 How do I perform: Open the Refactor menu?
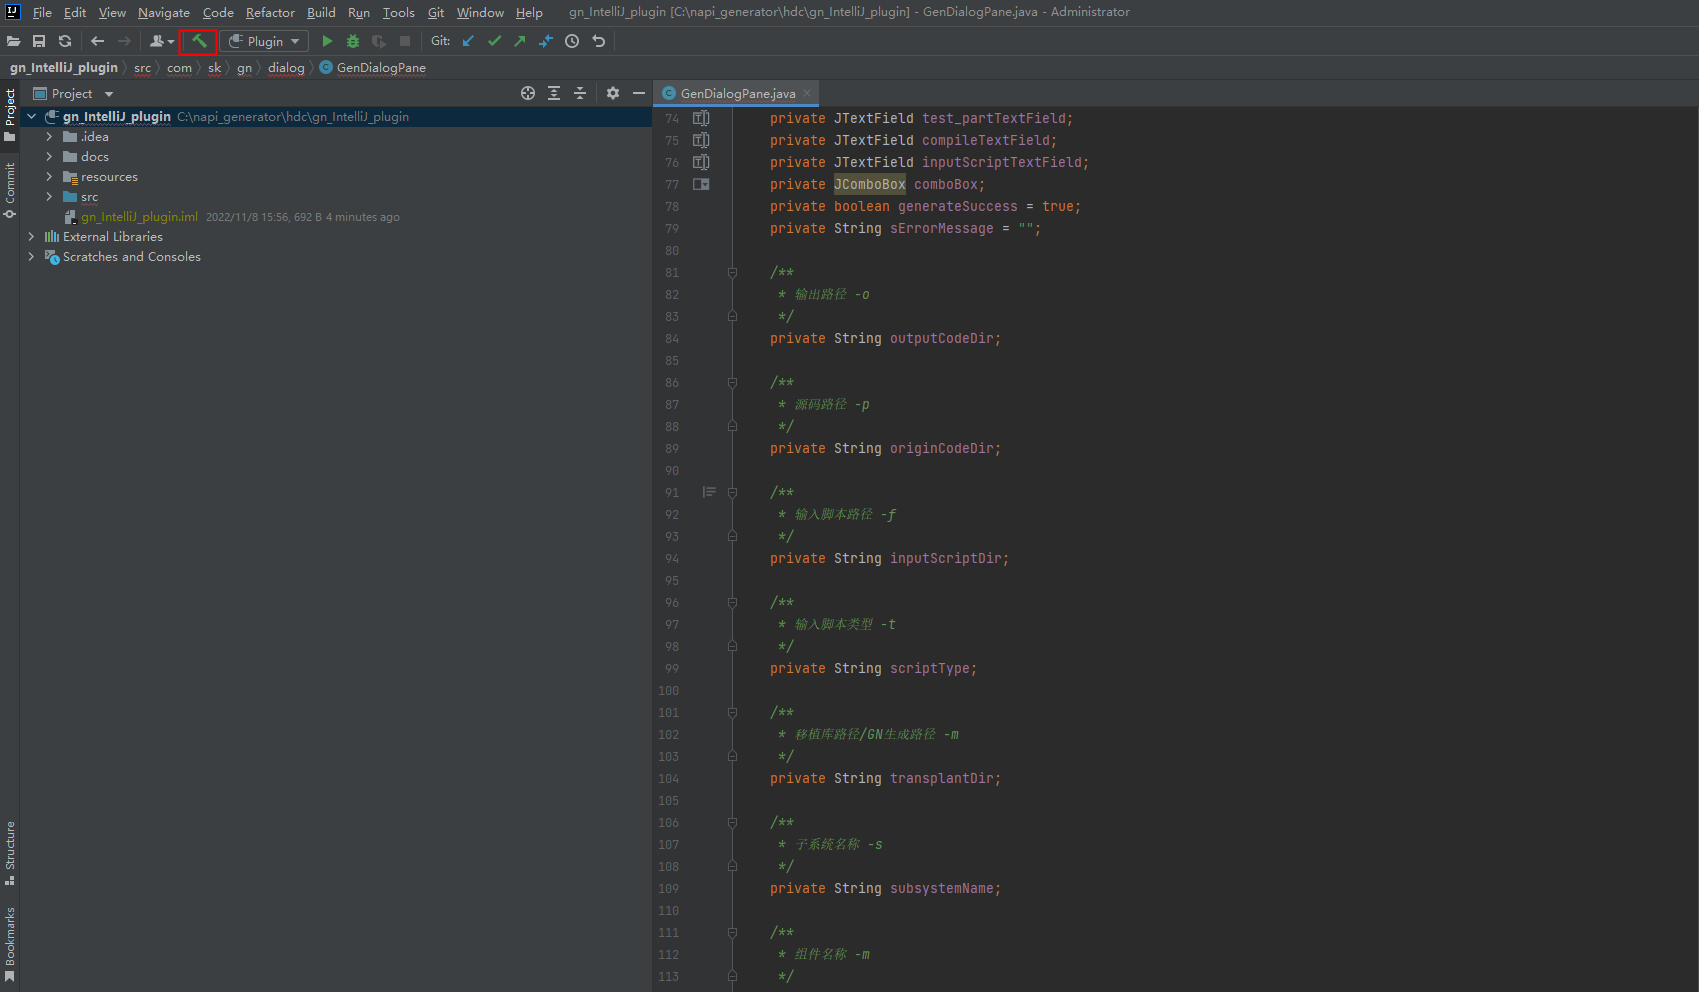click(x=270, y=13)
